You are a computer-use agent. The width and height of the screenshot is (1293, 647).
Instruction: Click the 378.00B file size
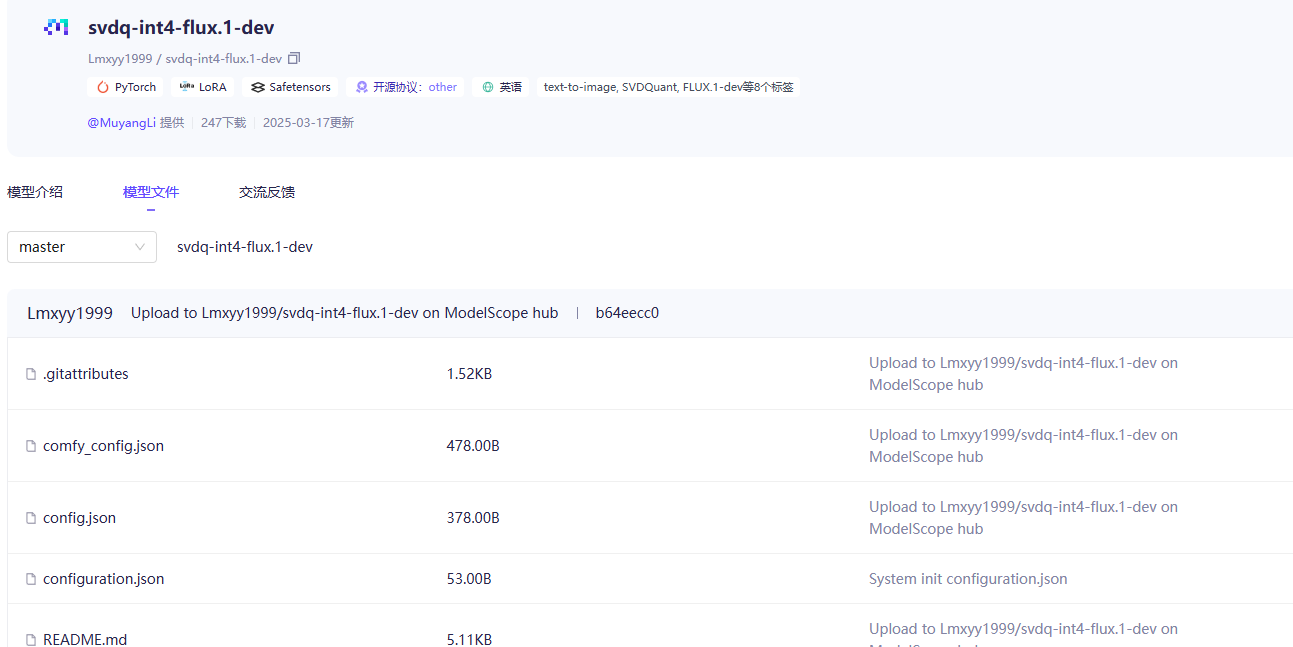(x=473, y=518)
